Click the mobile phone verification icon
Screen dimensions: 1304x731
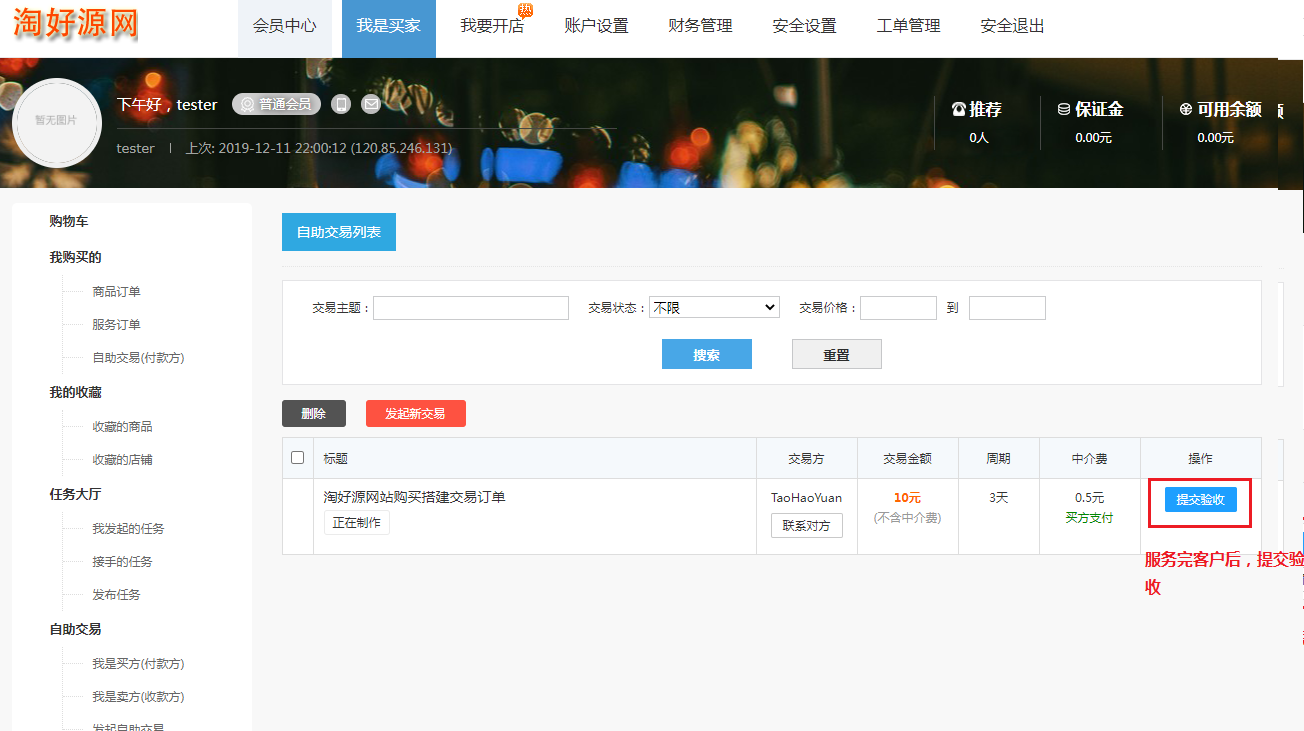click(x=342, y=104)
